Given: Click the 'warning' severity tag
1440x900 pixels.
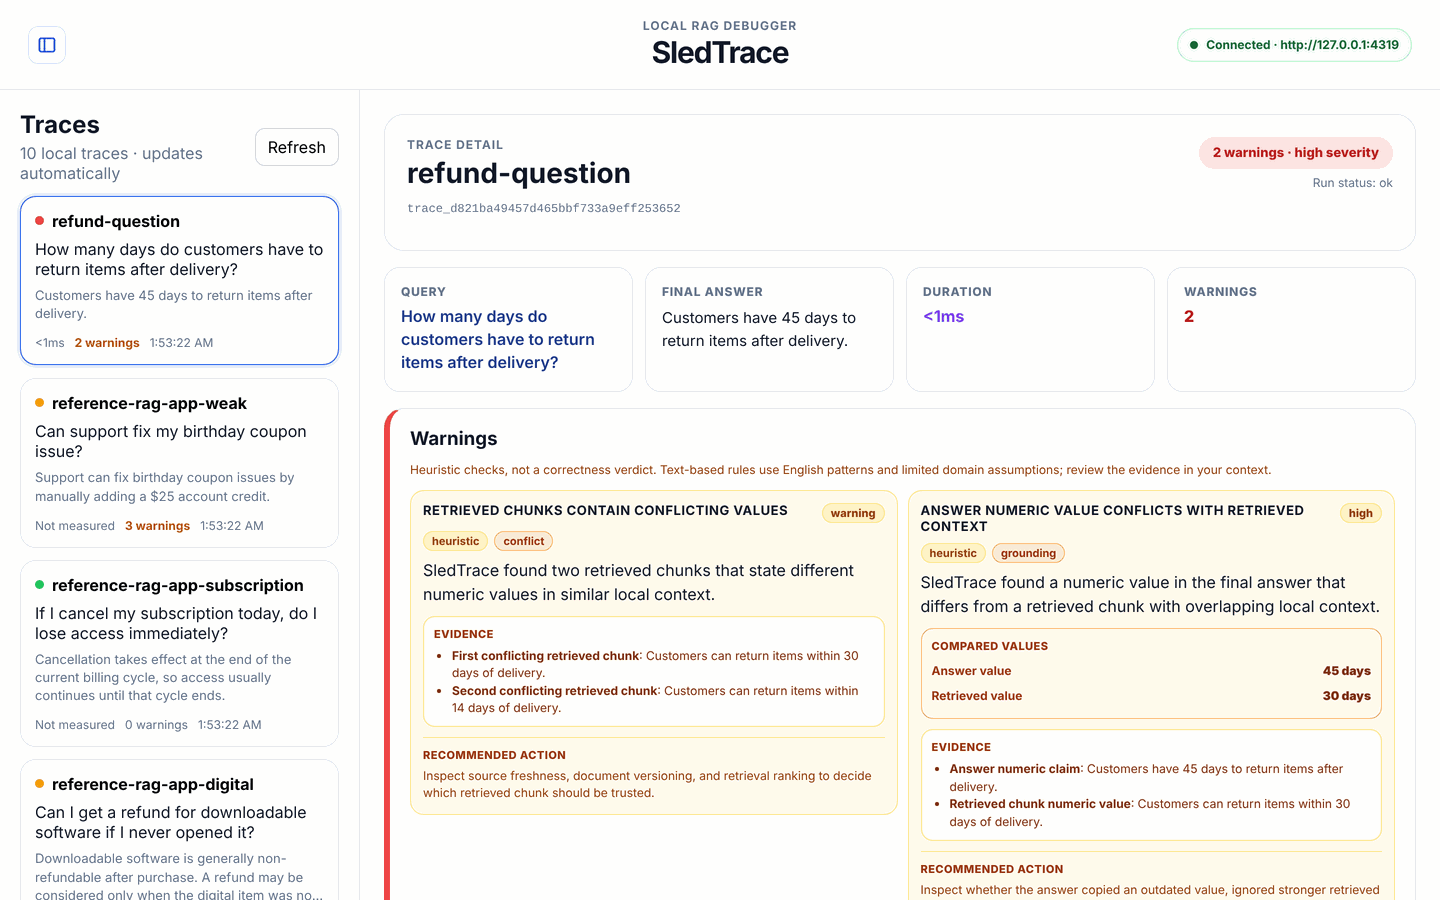Looking at the screenshot, I should 853,513.
